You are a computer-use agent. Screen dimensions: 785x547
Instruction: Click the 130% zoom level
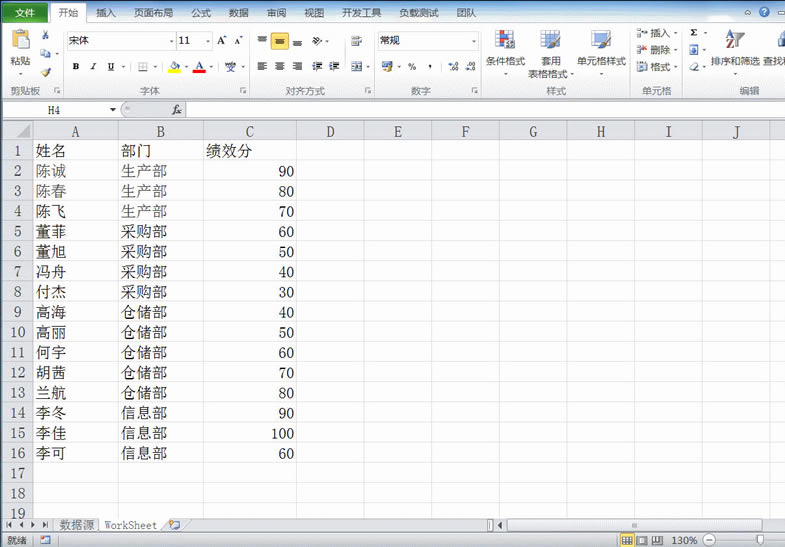pos(684,540)
